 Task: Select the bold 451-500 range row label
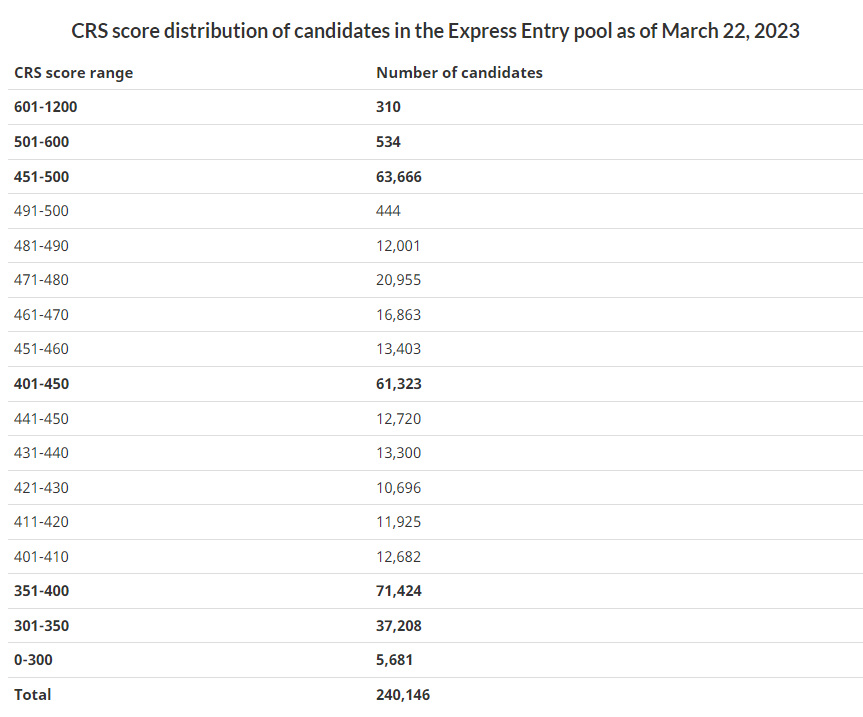[41, 177]
